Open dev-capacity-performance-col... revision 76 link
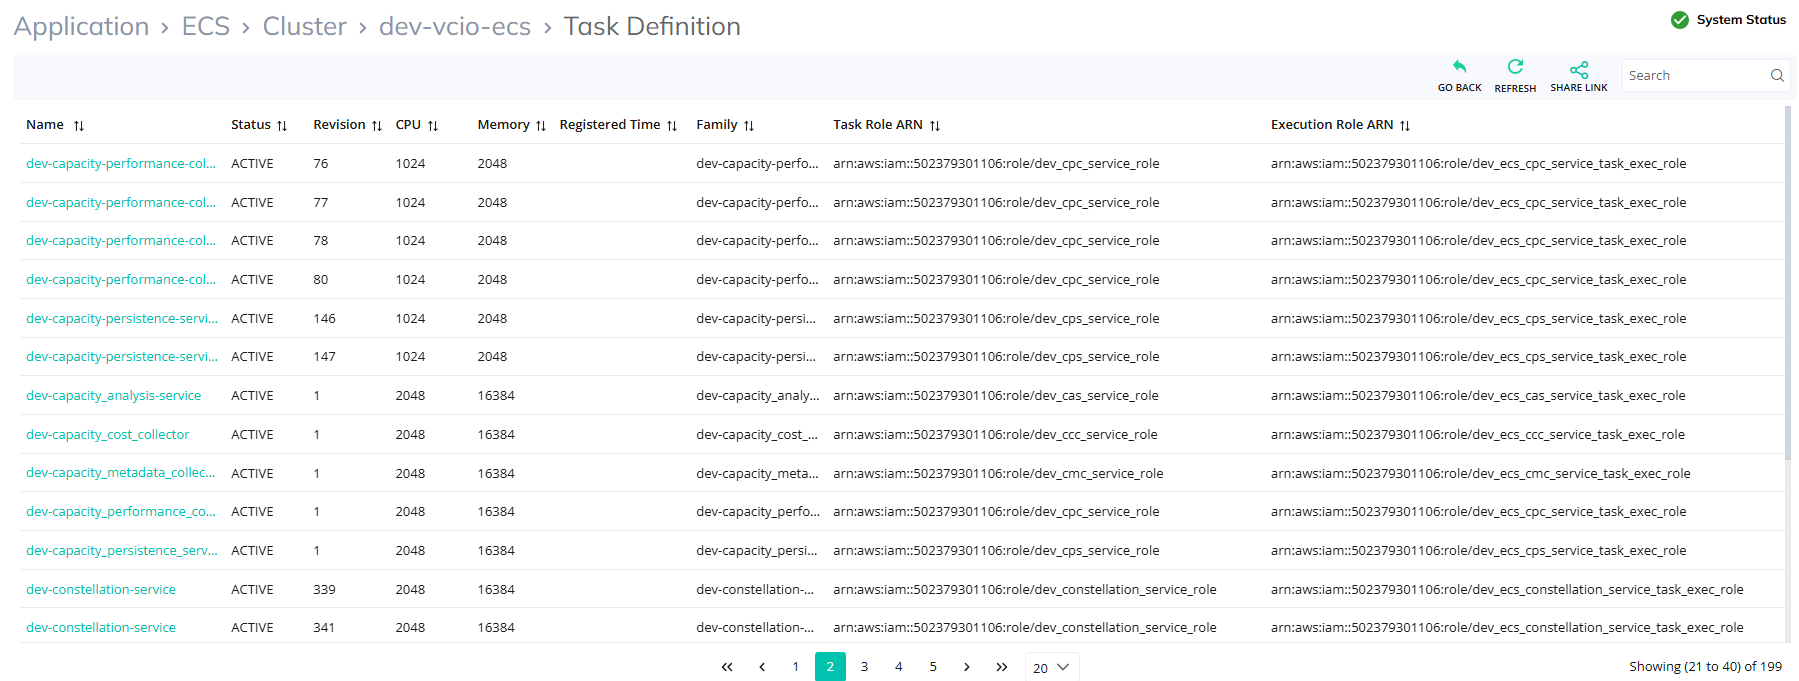The height and width of the screenshot is (681, 1799). pyautogui.click(x=121, y=164)
